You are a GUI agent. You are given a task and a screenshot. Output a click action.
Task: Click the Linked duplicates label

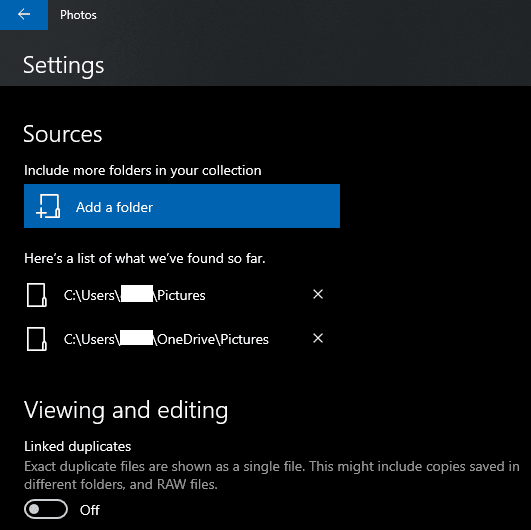click(x=78, y=447)
